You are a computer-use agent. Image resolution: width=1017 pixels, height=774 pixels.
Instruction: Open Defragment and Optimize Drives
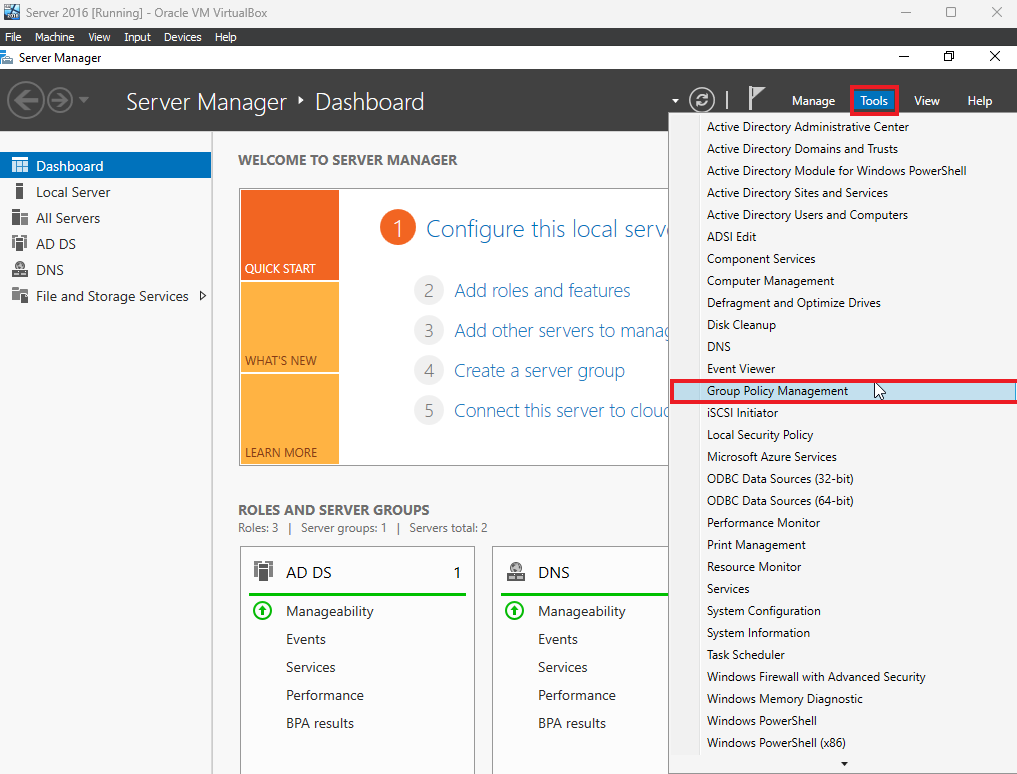(x=793, y=303)
